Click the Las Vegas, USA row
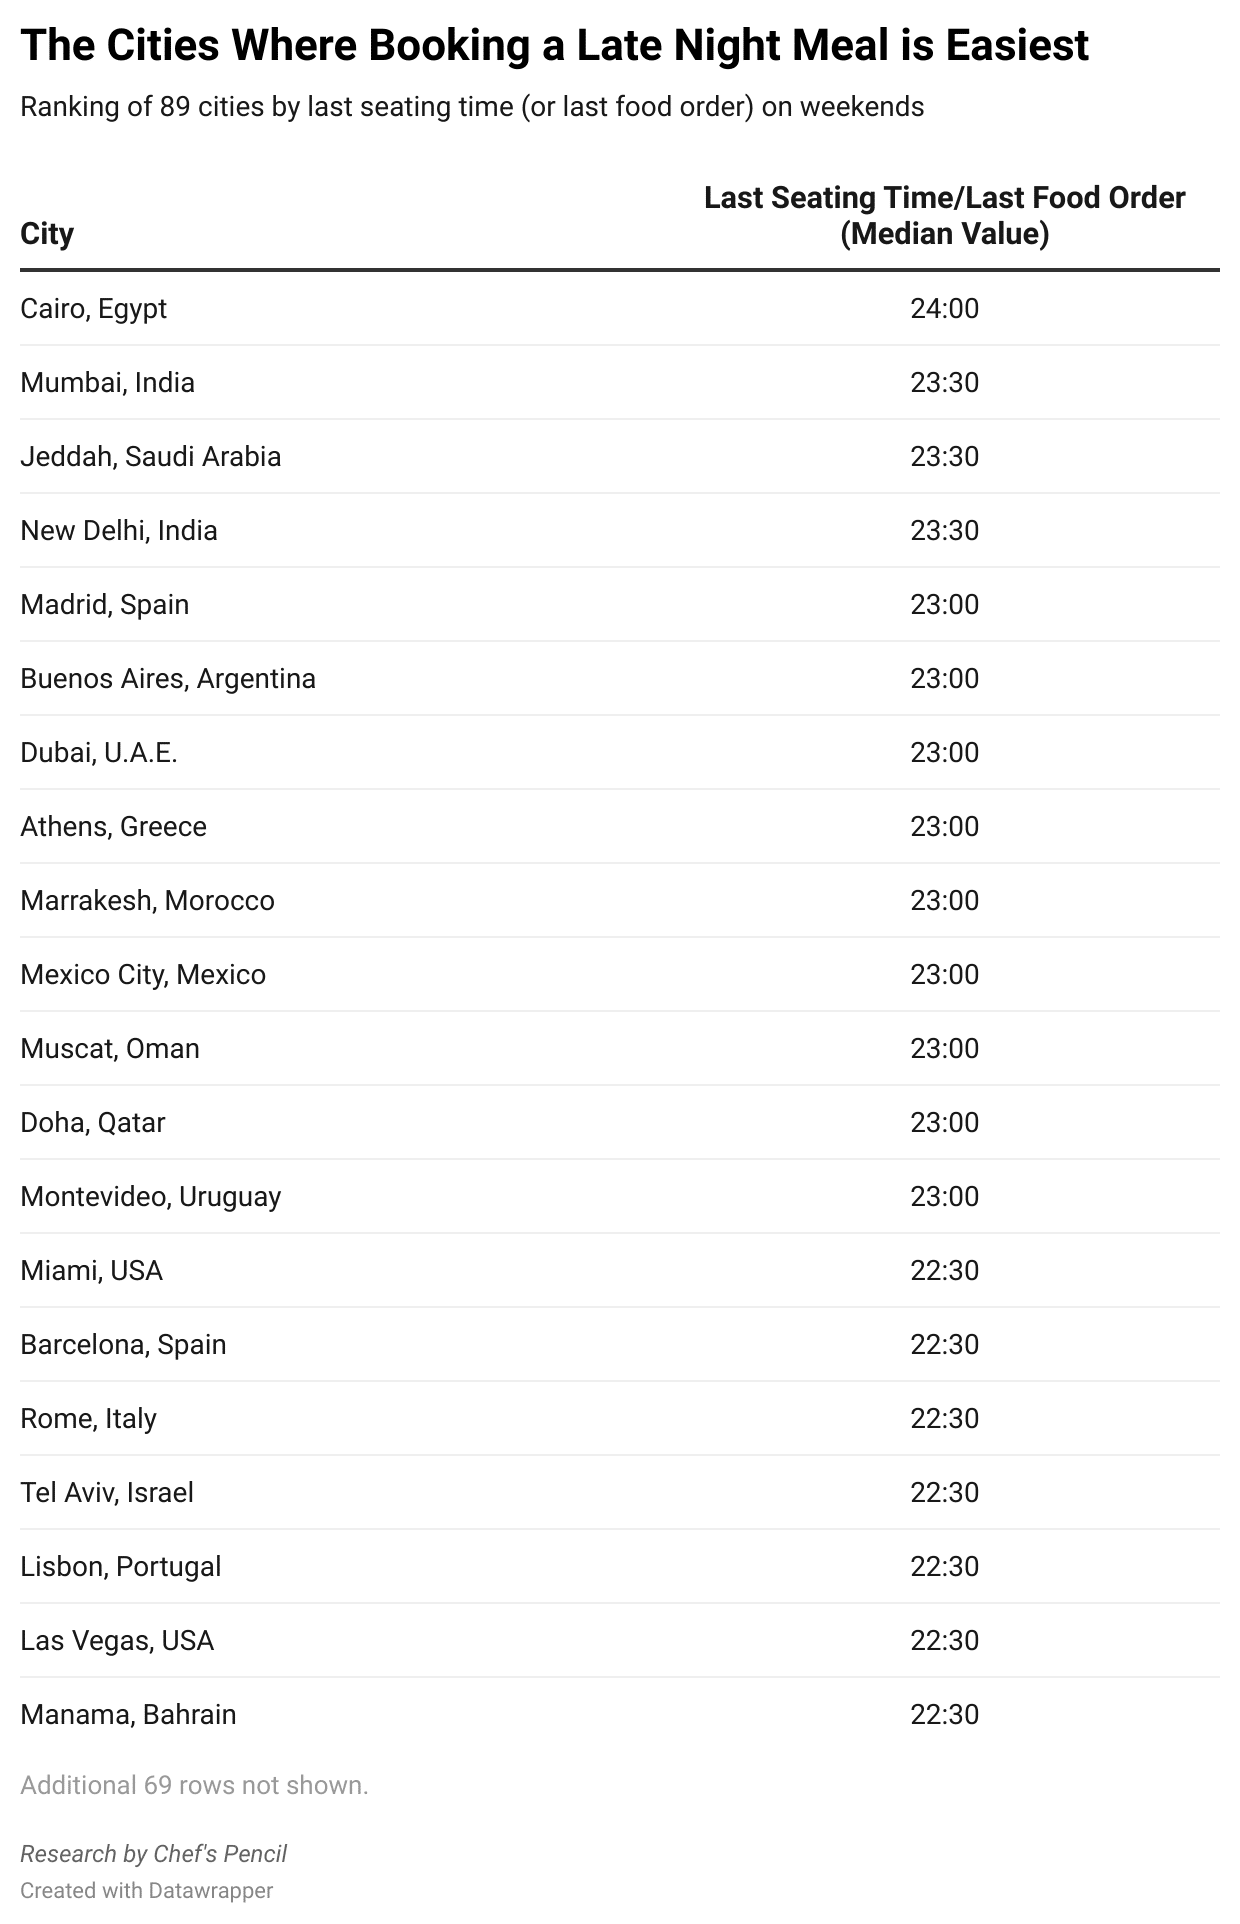 [x=116, y=1640]
